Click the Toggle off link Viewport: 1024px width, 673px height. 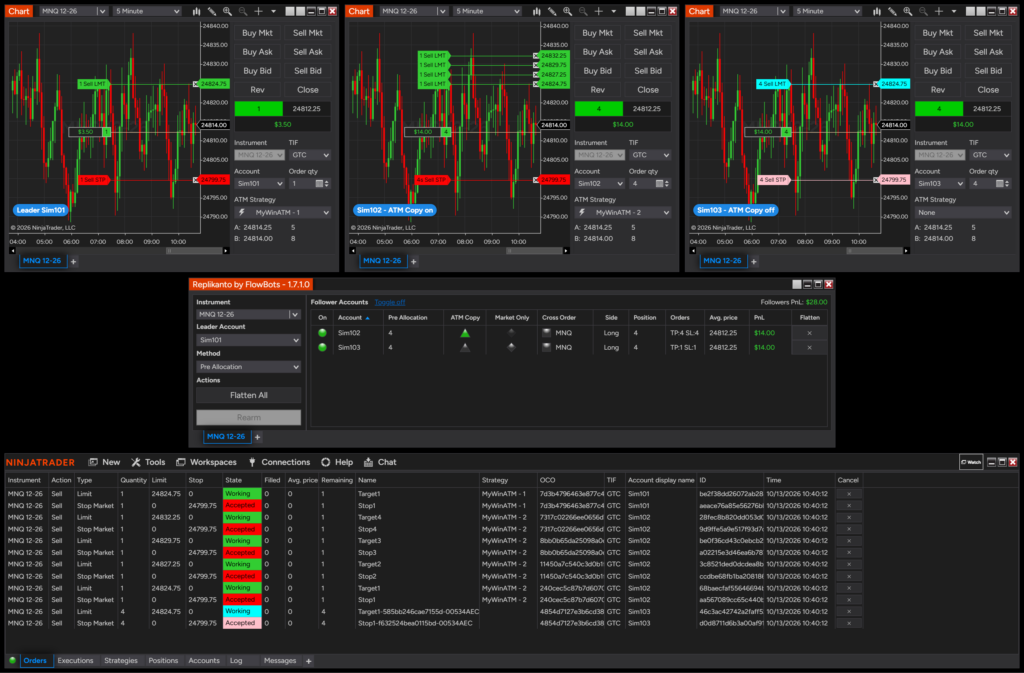390,302
